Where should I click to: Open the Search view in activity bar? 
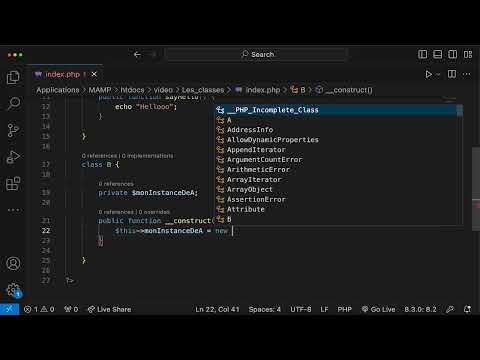(13, 103)
